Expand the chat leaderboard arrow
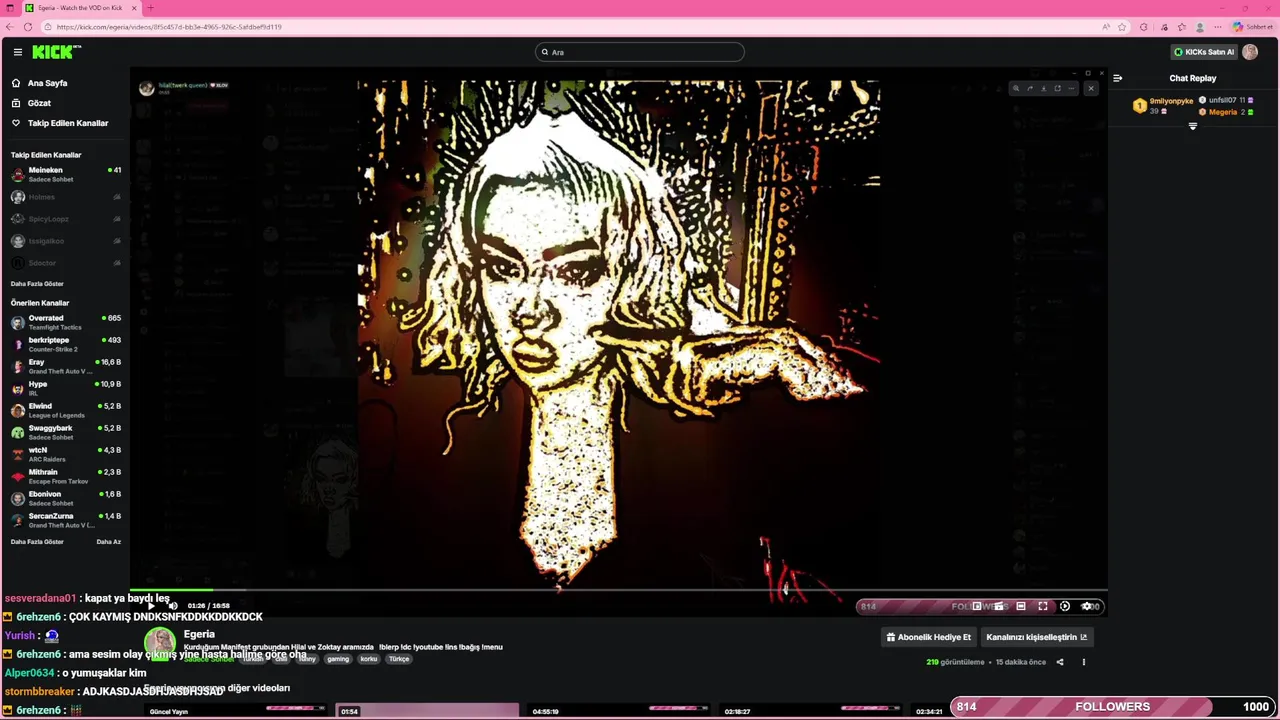1280x720 pixels. 1192,126
